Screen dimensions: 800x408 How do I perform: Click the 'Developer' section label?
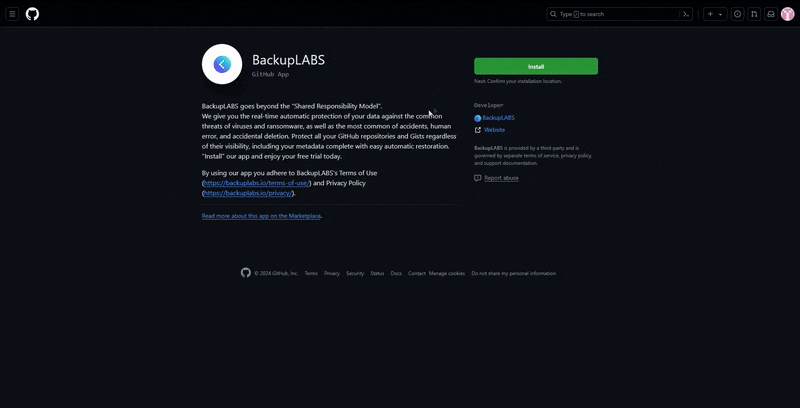[488, 105]
